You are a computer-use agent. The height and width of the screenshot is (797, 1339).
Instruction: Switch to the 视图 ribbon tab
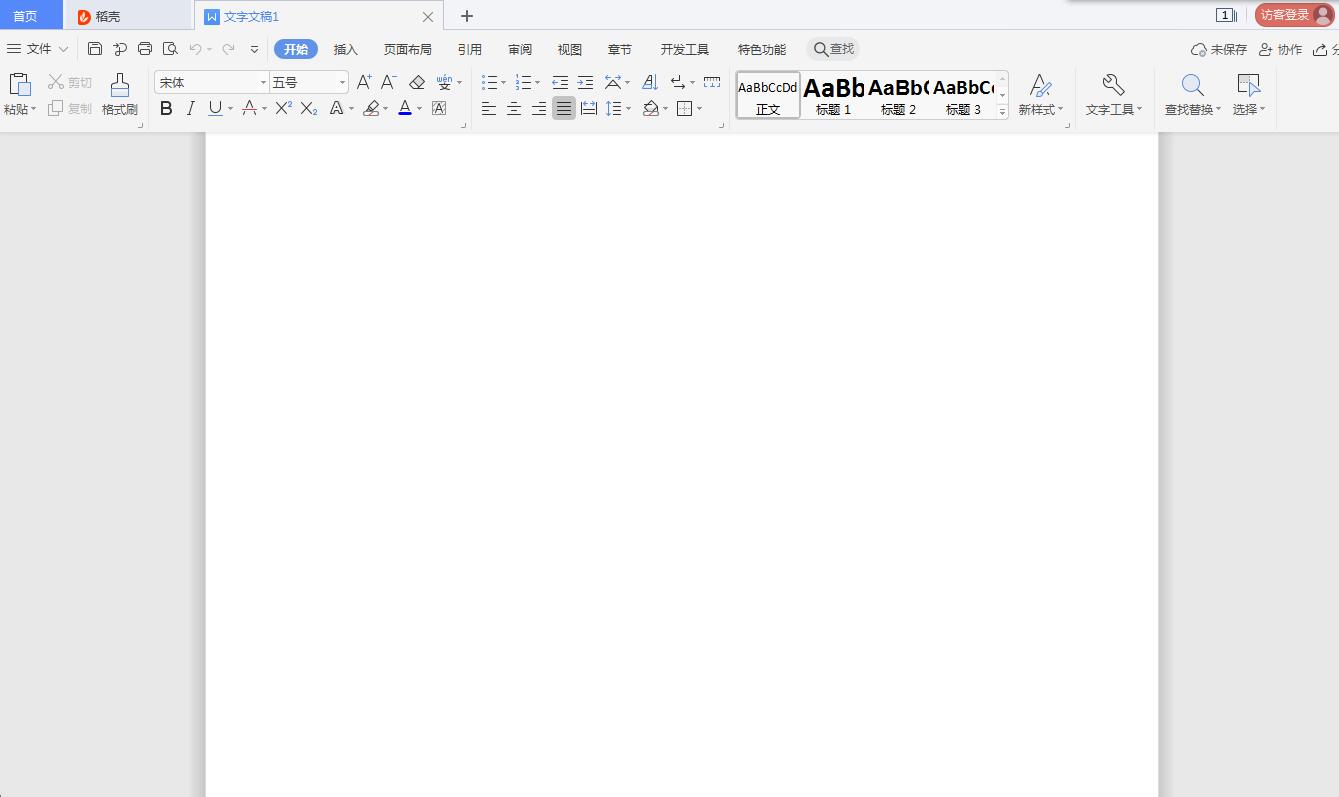[x=570, y=49]
